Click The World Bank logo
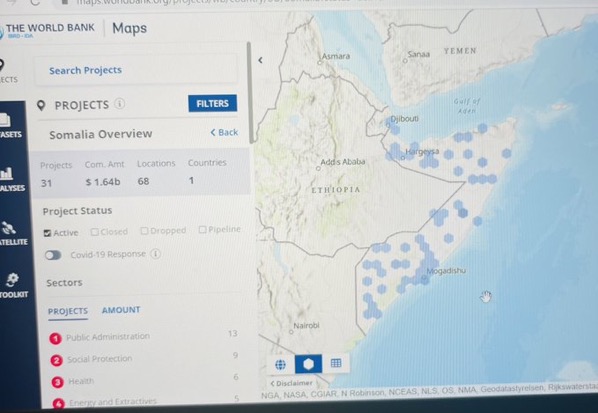The width and height of the screenshot is (598, 413). [47, 29]
